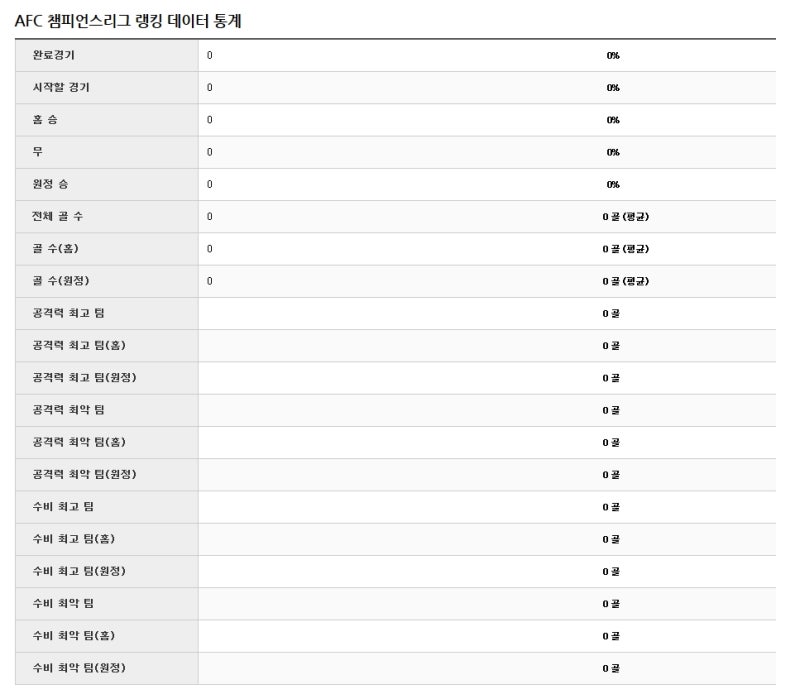The width and height of the screenshot is (800, 694).
Task: Click the '수비 최약 팀(원정)' label
Action: click(x=79, y=667)
